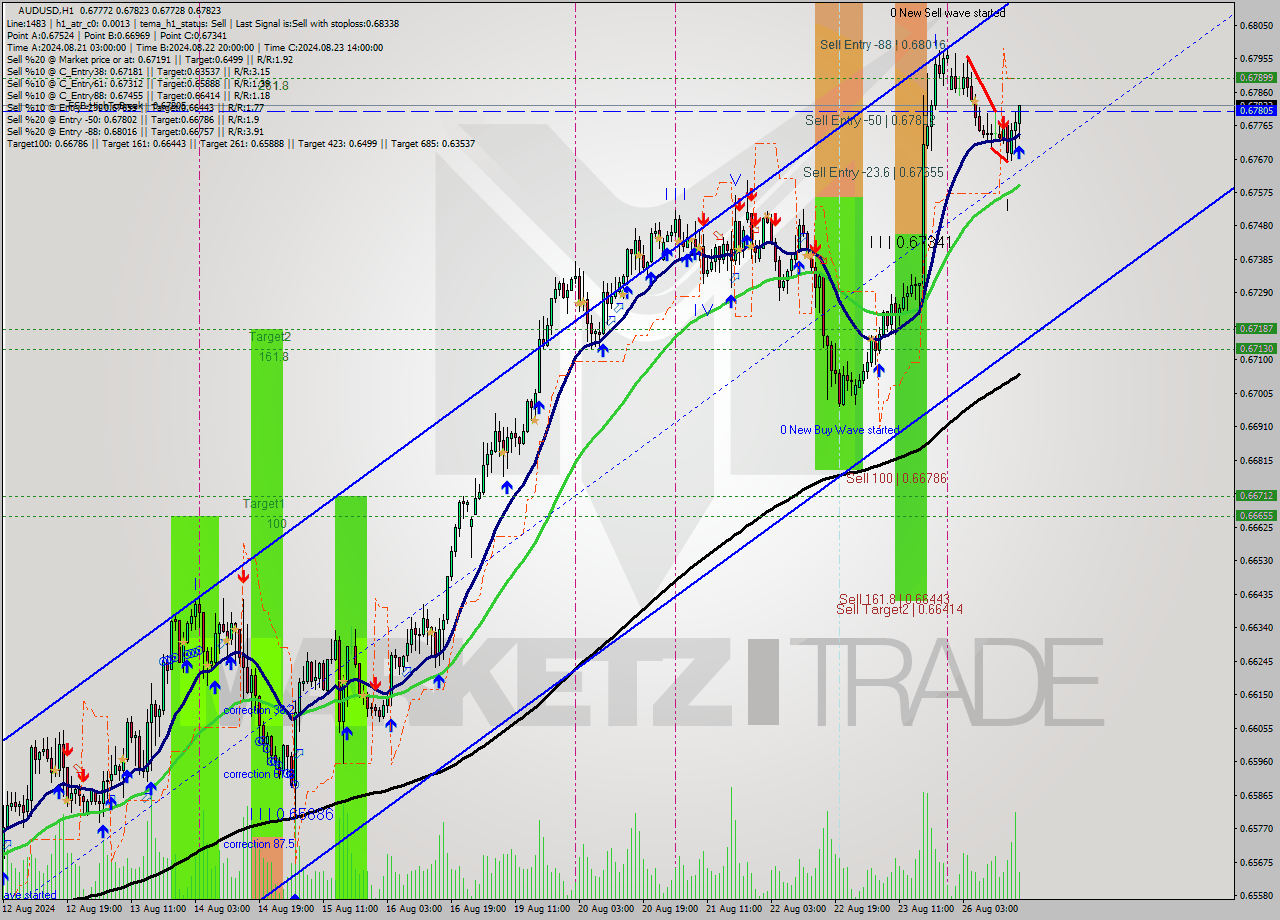Click the '20 Aug 03:00' time label
This screenshot has height=920, width=1280.
[607, 909]
